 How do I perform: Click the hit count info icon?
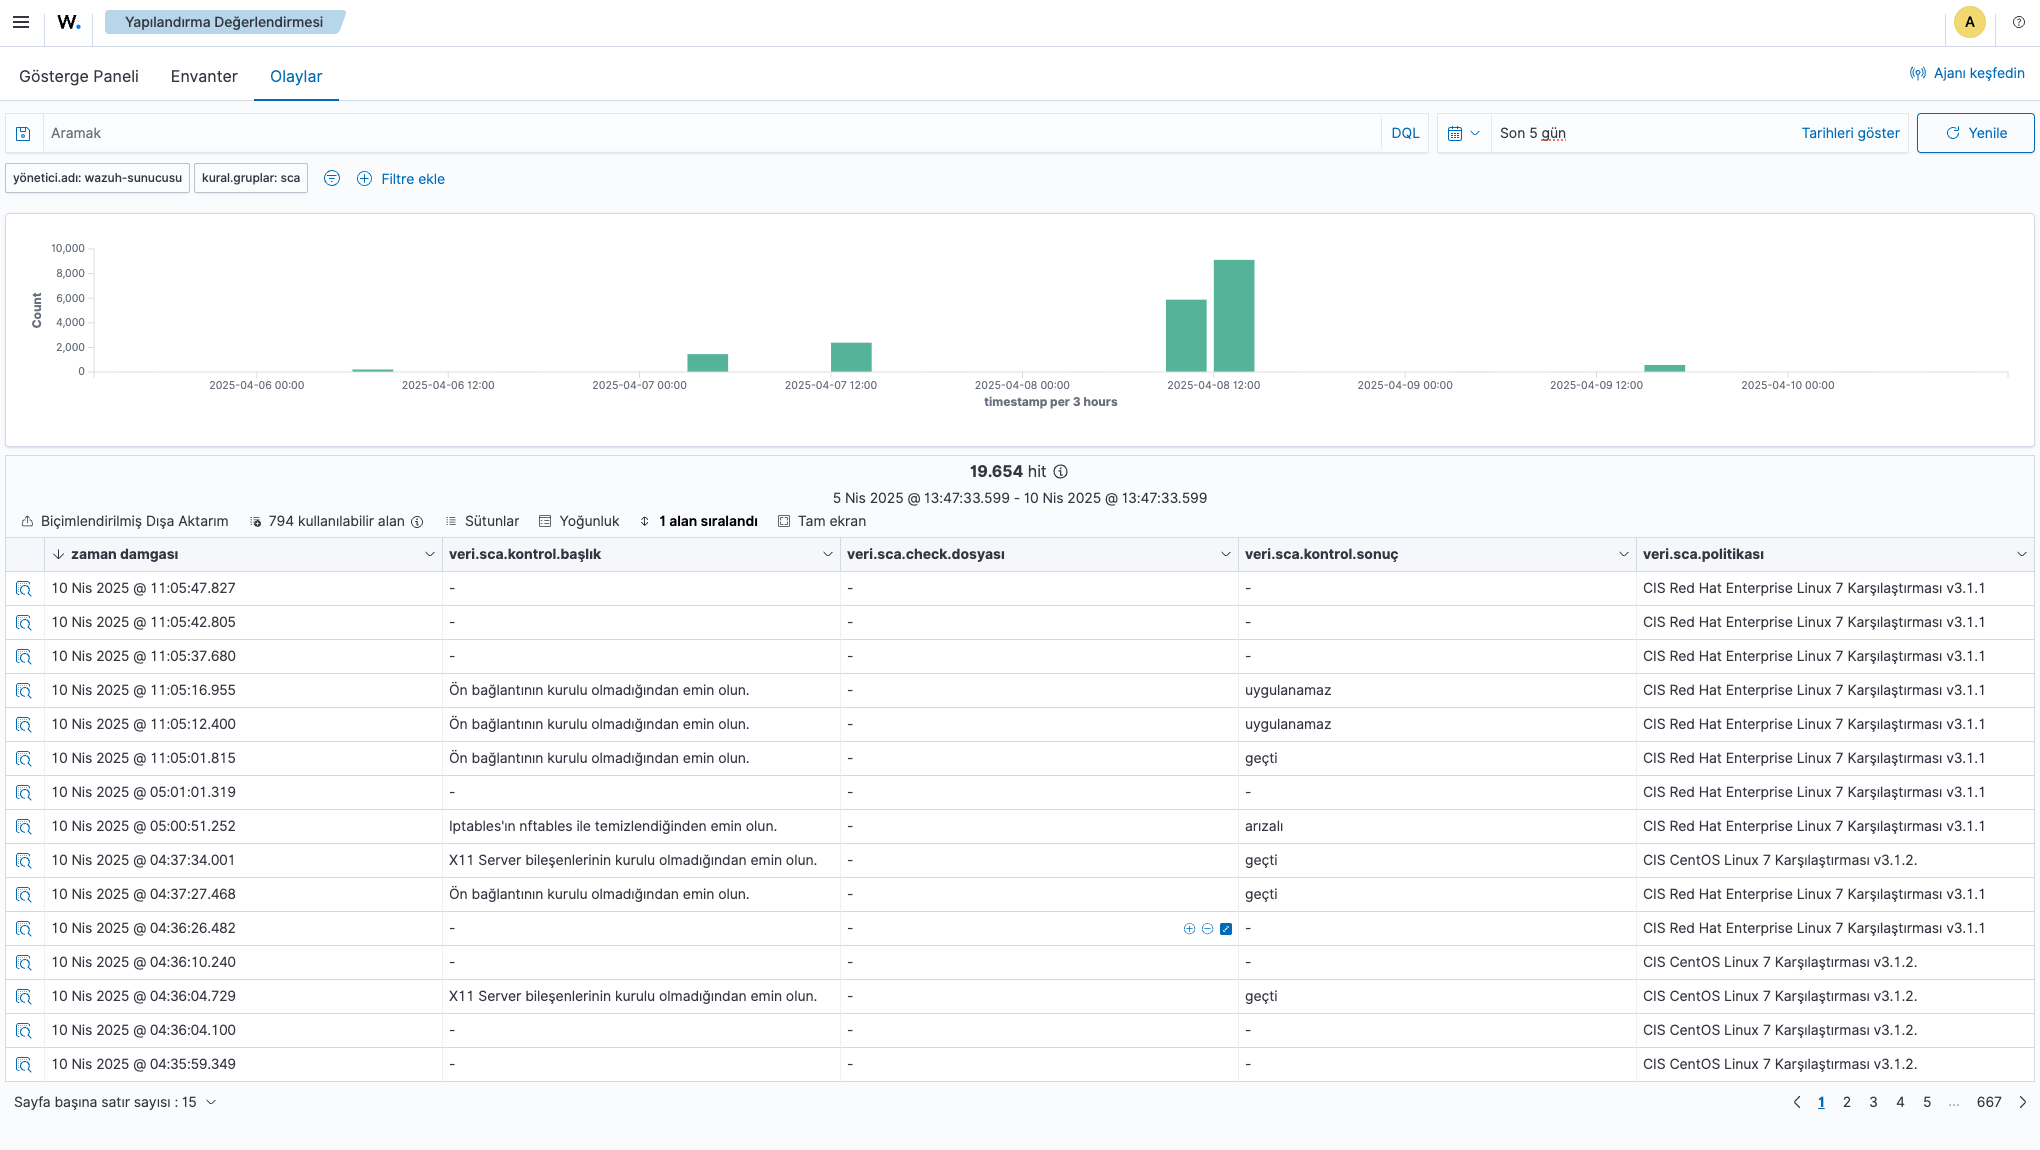point(1061,472)
